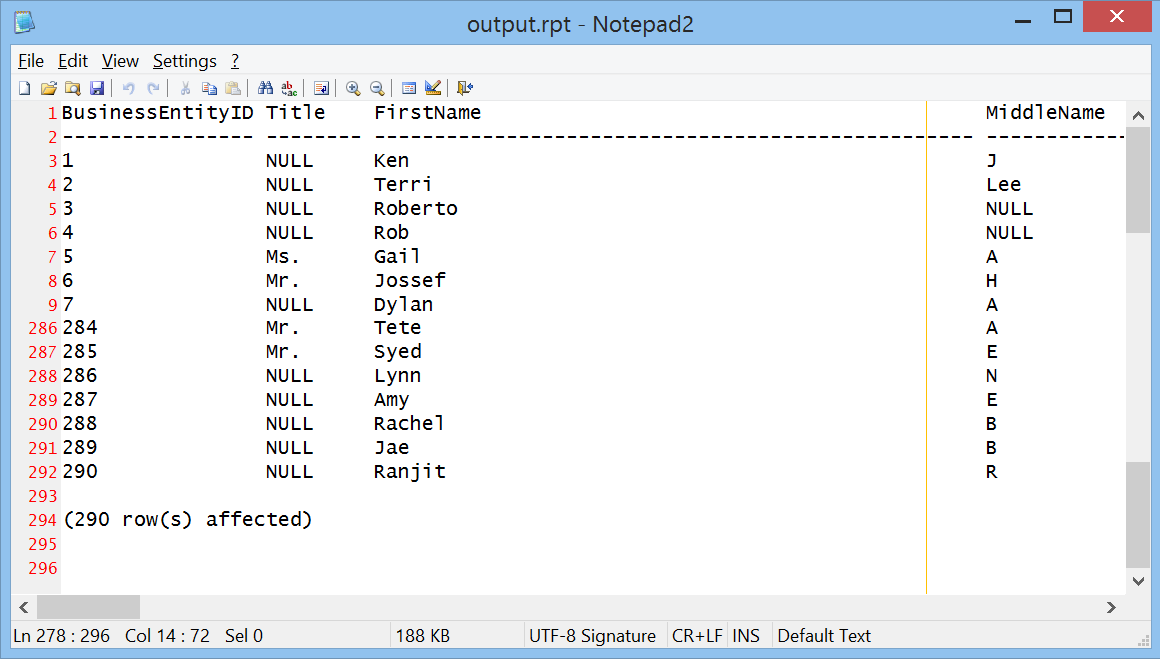Viewport: 1160px width, 659px height.
Task: Open the syntax scheme selection icon
Action: tap(409, 88)
